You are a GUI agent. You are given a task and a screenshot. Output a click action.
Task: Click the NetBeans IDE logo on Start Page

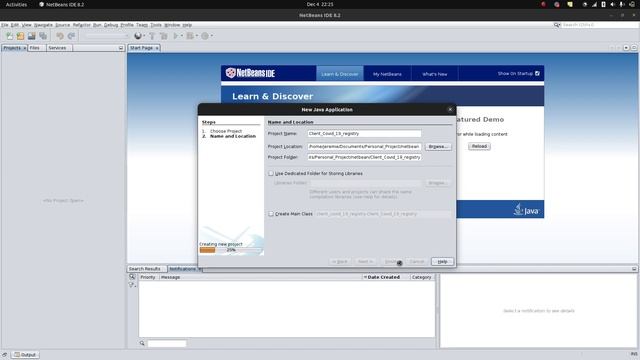point(250,73)
